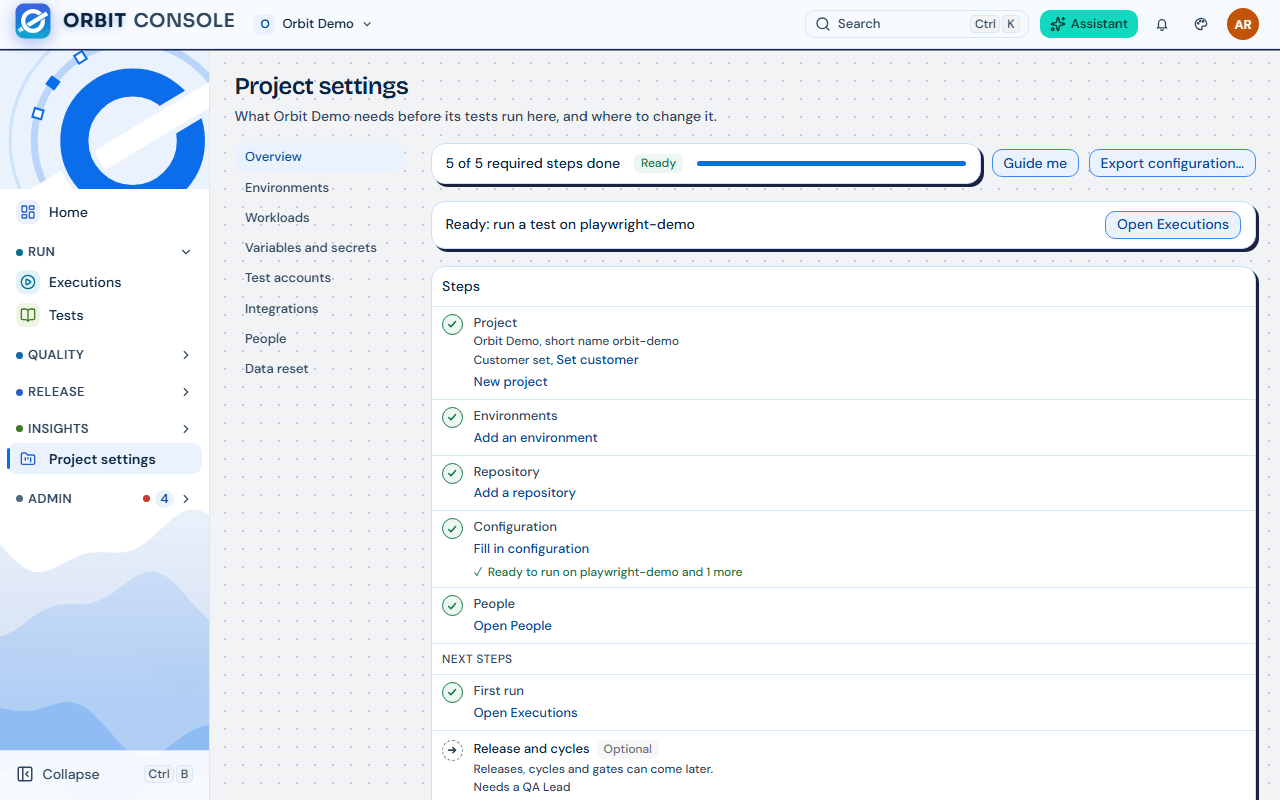Click the Tests book icon
Viewport: 1280px width, 800px height.
tap(28, 315)
